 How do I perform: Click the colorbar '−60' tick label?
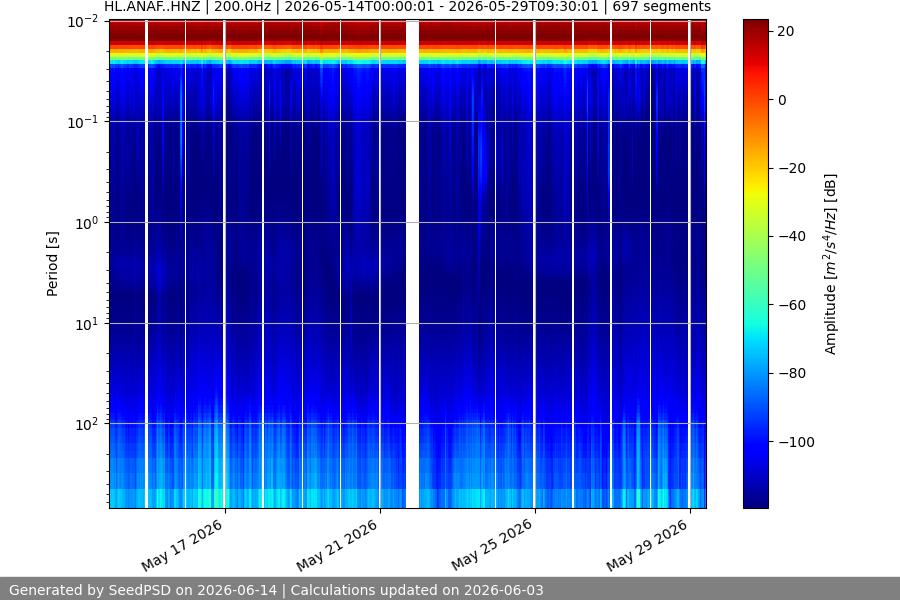[791, 305]
